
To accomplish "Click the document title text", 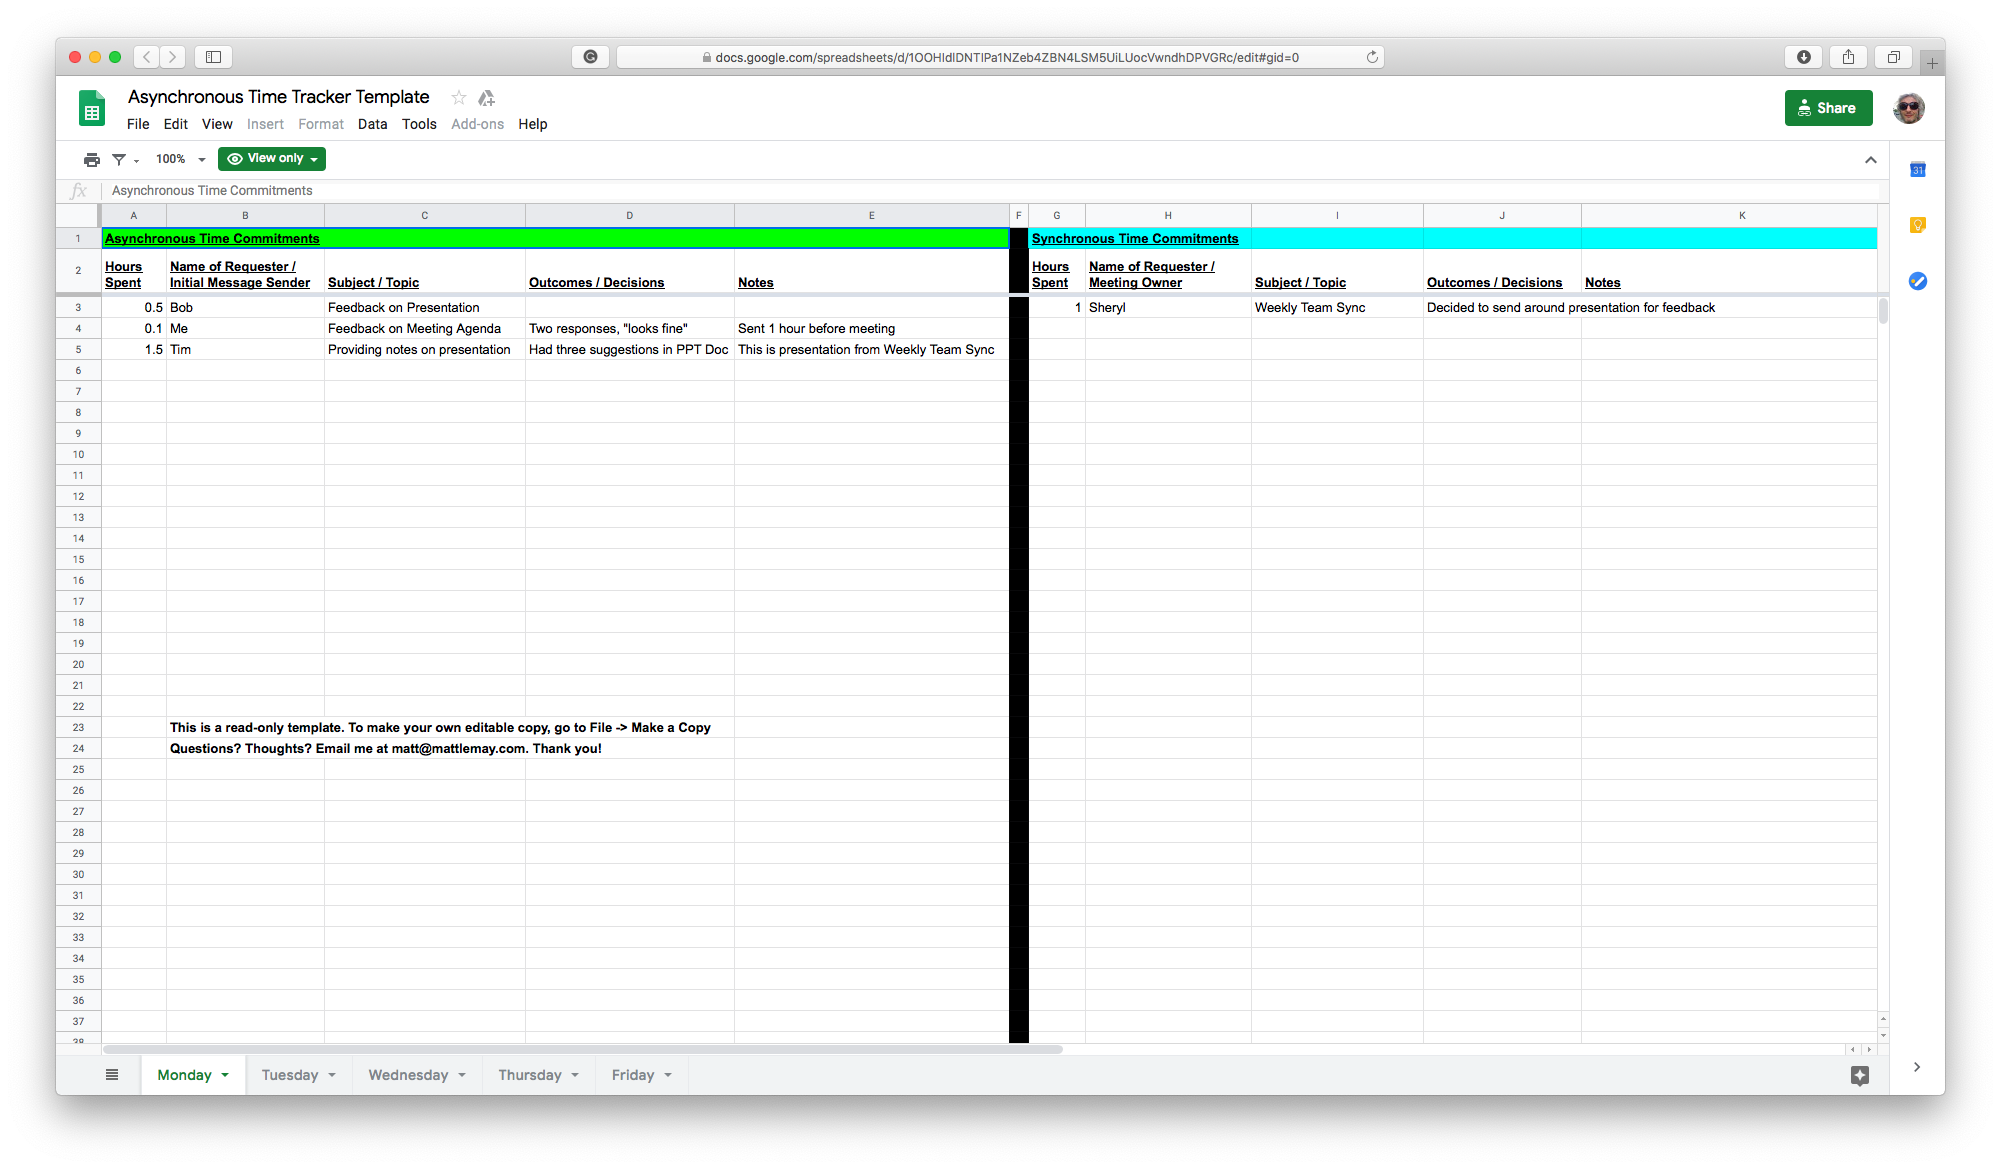I will point(279,97).
